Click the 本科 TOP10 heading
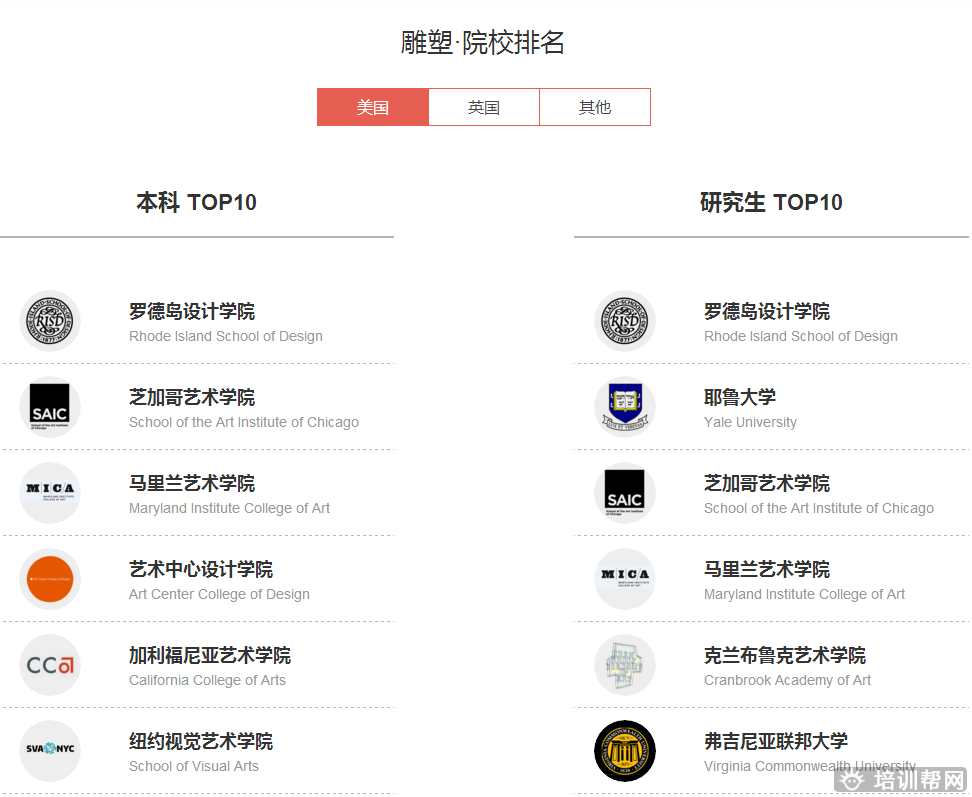Screen dimensions: 972x797 [x=196, y=202]
